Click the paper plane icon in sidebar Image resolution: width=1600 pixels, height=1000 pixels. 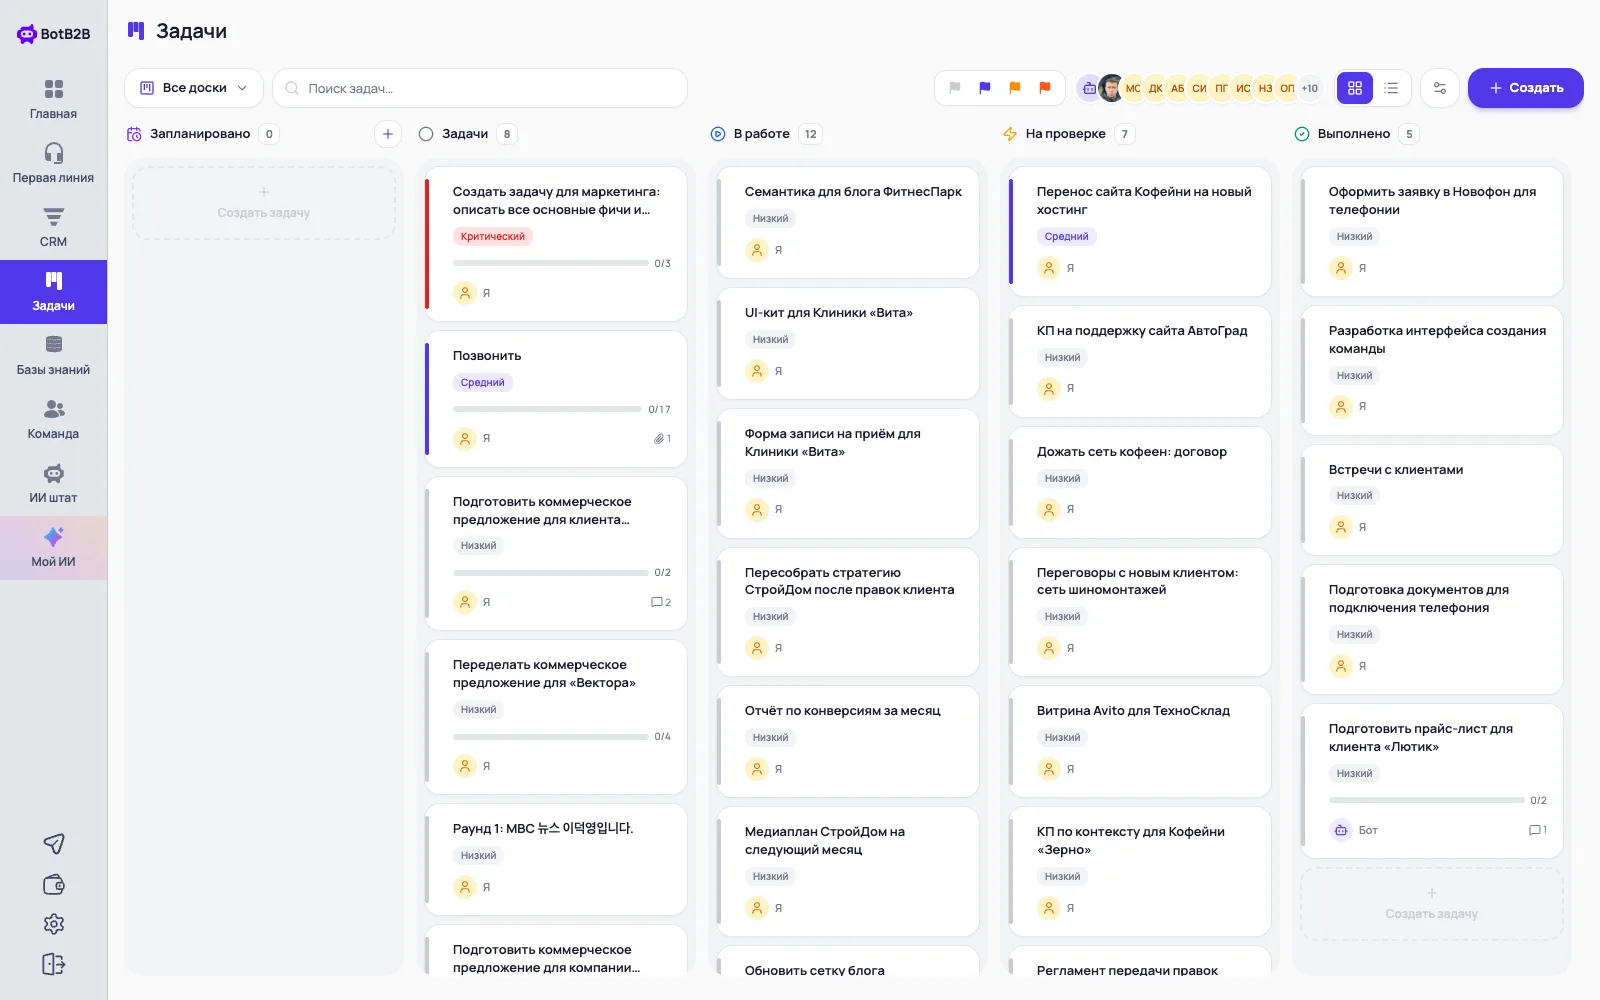coord(54,844)
